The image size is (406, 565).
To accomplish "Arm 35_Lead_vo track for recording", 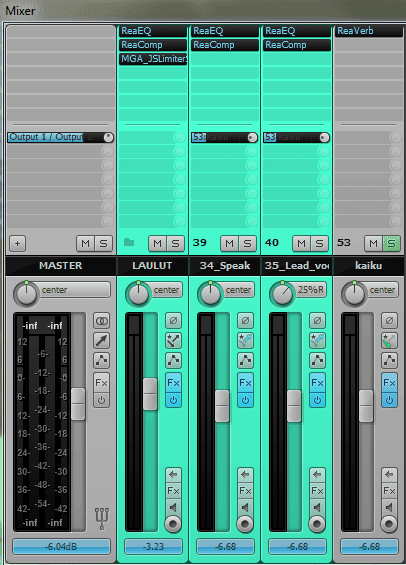I will 317,524.
